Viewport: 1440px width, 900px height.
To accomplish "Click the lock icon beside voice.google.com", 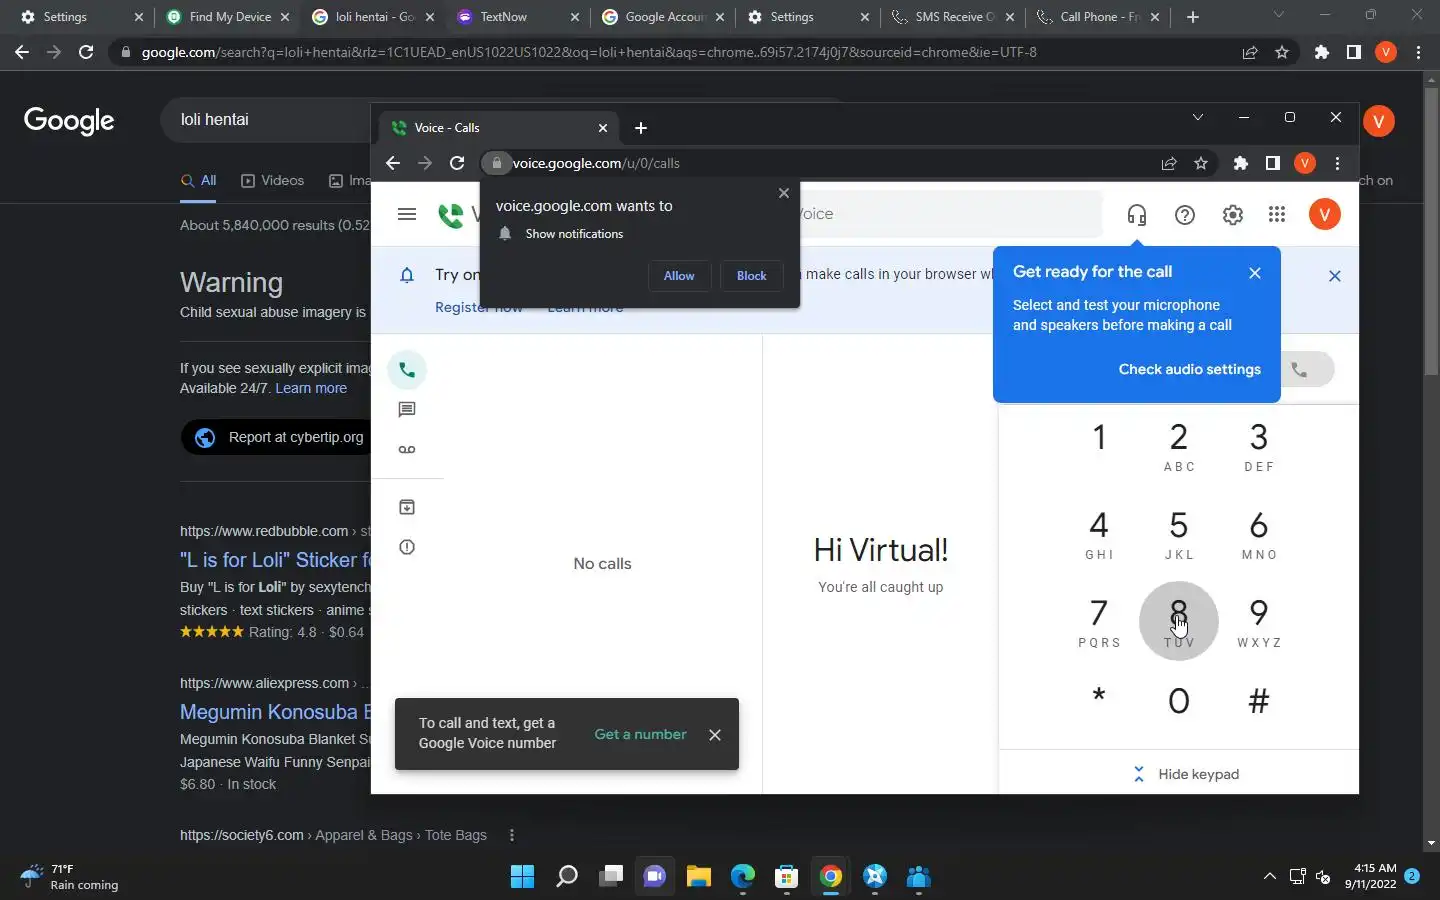I will pos(496,163).
